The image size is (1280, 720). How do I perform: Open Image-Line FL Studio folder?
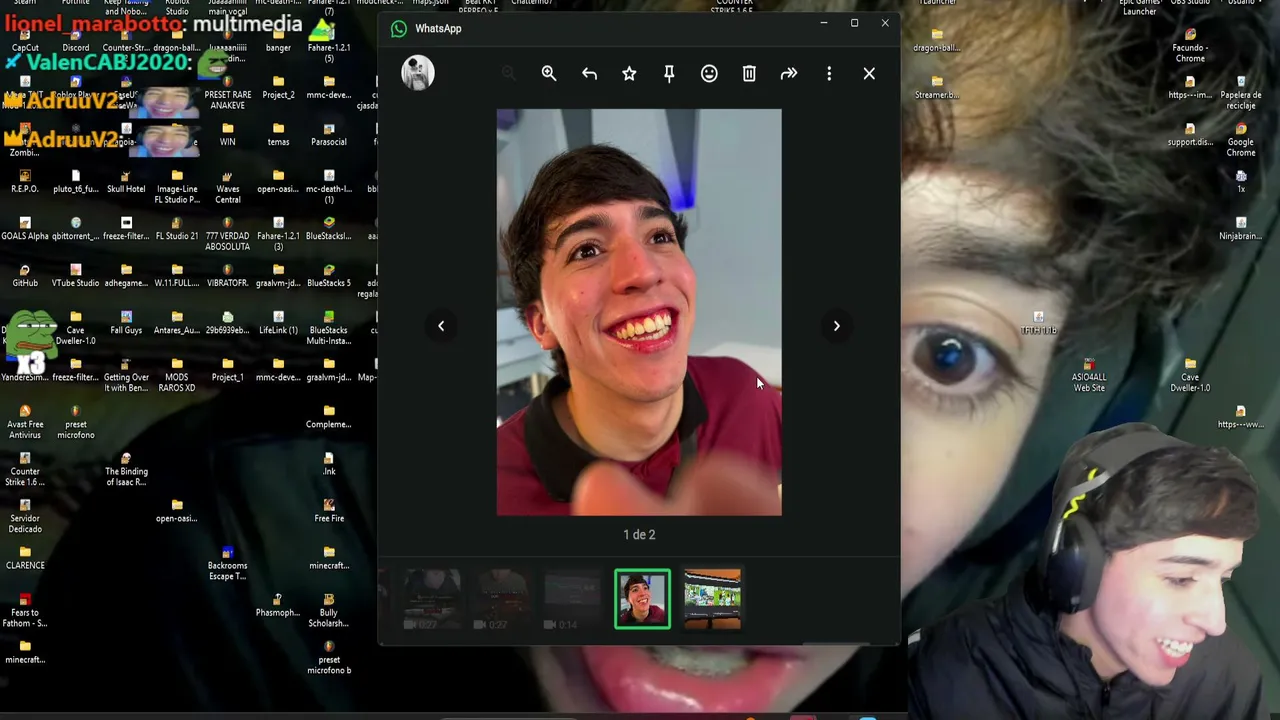click(177, 186)
